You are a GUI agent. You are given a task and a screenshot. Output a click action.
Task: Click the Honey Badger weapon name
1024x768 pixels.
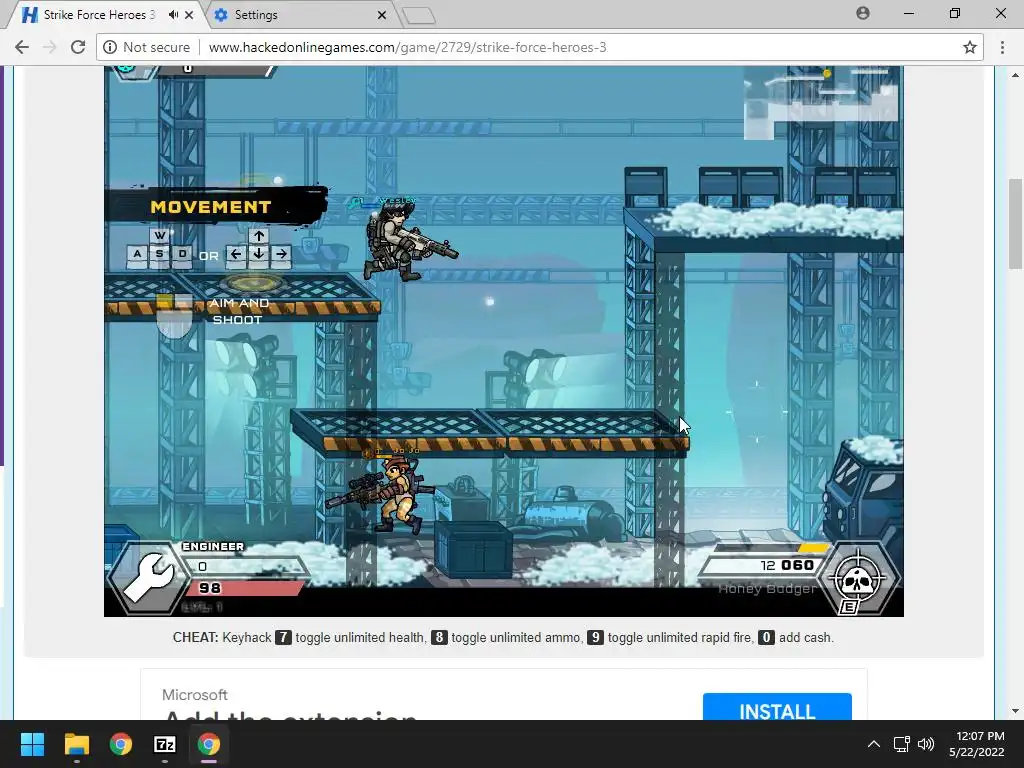767,588
